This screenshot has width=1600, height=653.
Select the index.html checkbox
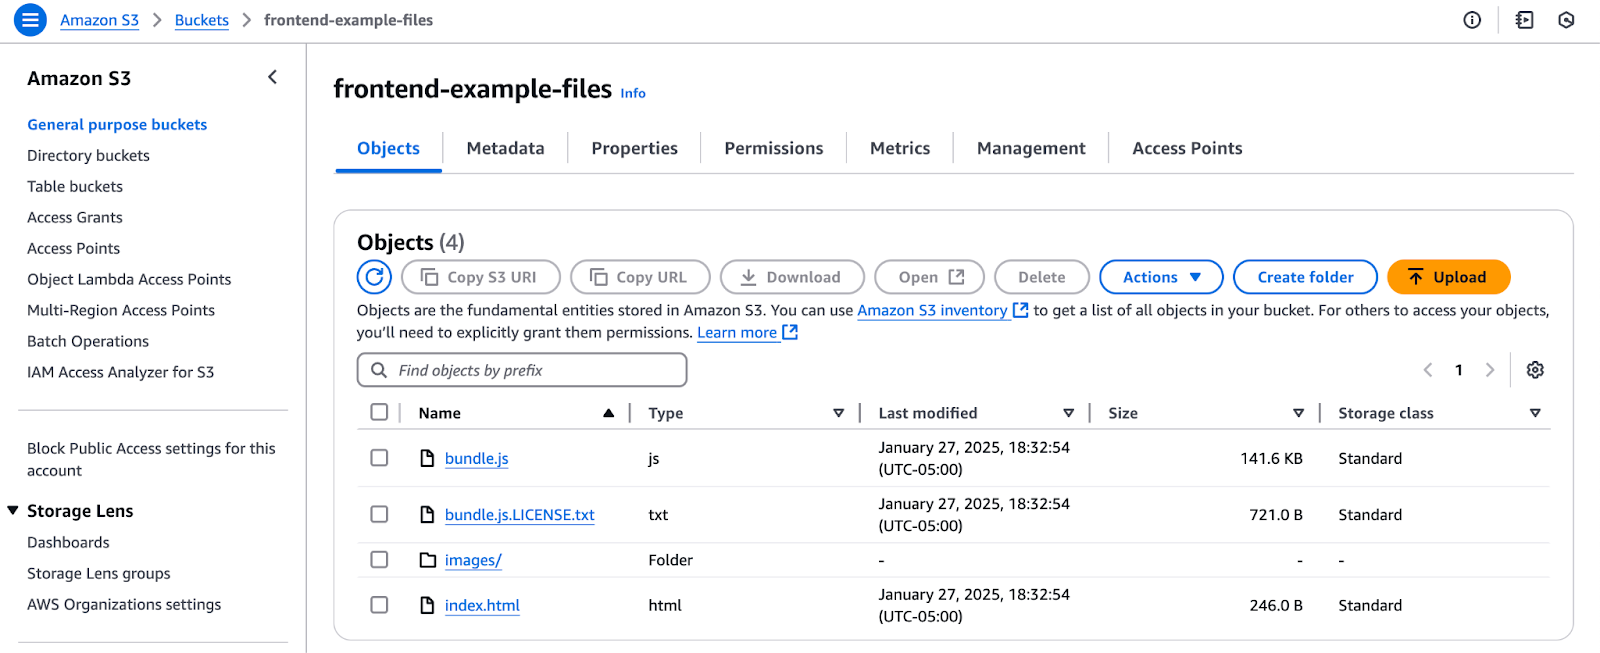[x=379, y=605]
